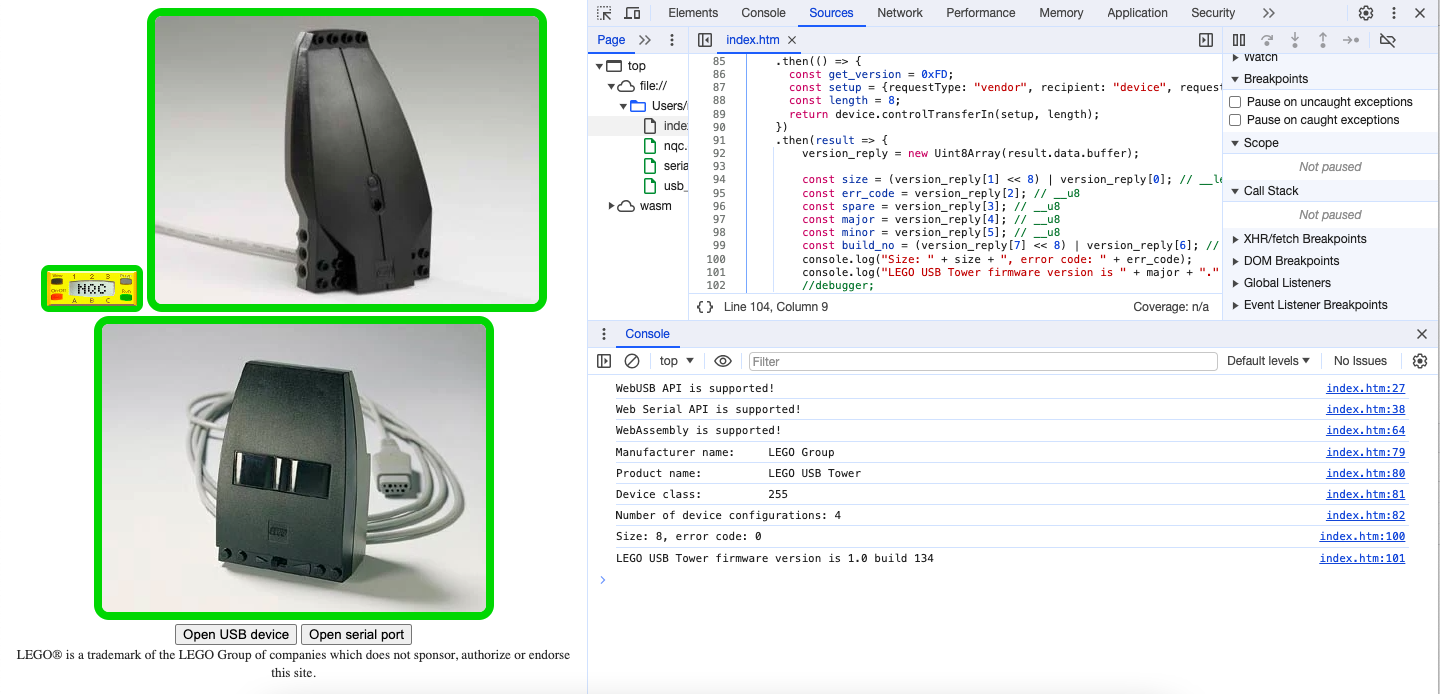Switch to the Security tab
Viewport: 1440px width, 694px height.
click(1213, 13)
